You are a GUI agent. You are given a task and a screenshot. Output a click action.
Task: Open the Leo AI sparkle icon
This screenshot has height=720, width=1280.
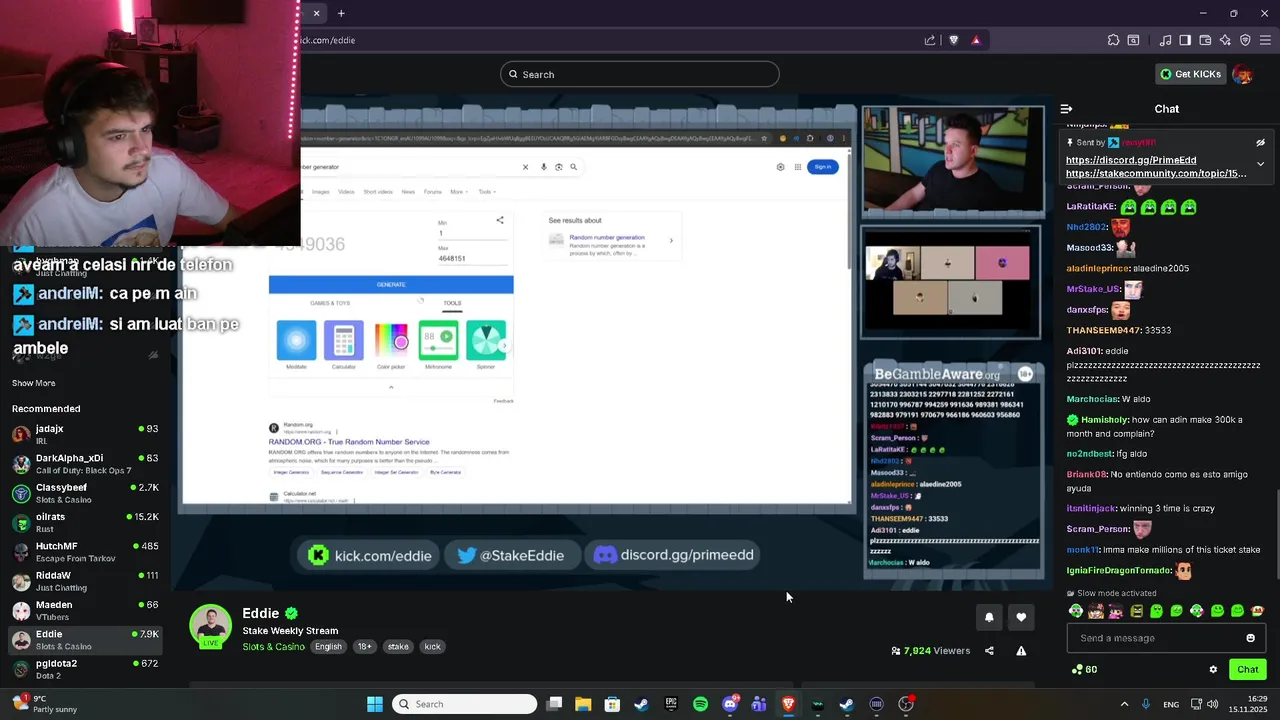(1225, 40)
